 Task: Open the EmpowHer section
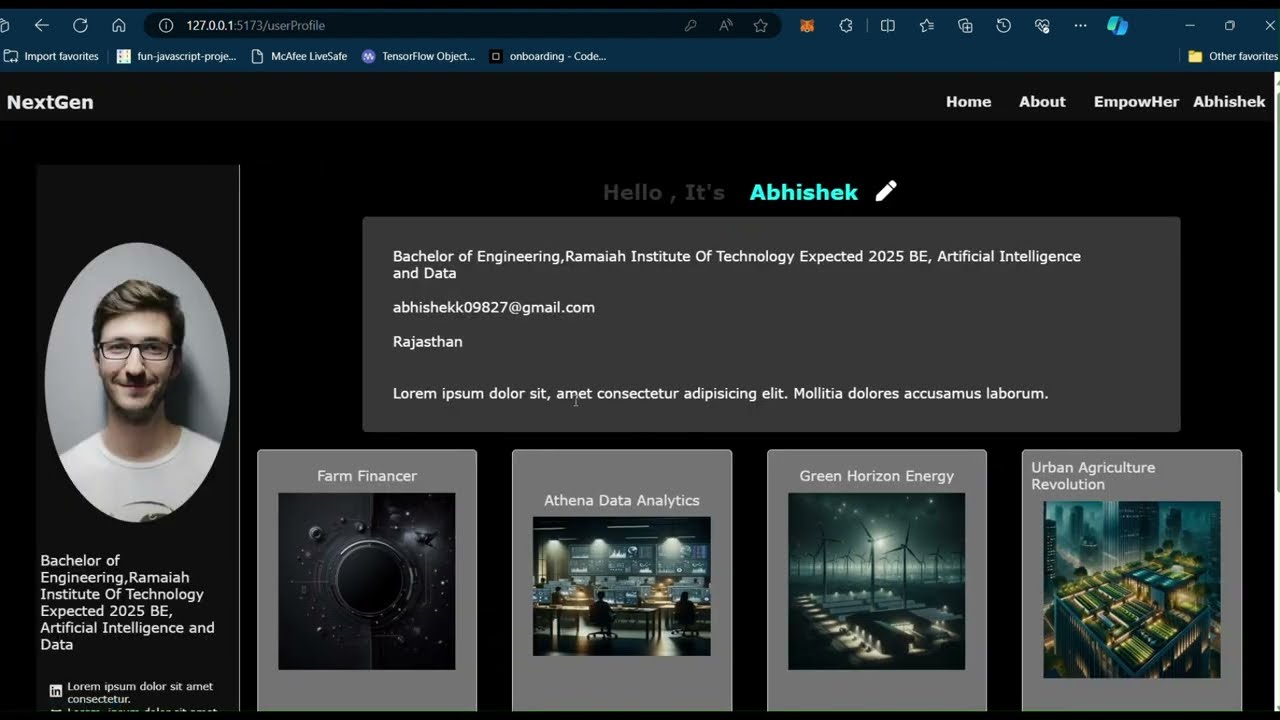(1136, 101)
